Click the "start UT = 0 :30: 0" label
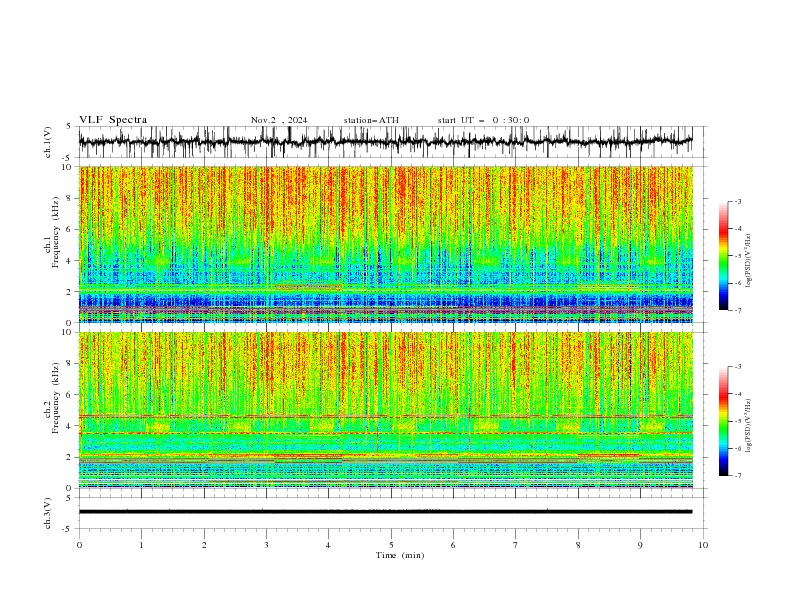This screenshot has width=792, height=612. coord(483,120)
